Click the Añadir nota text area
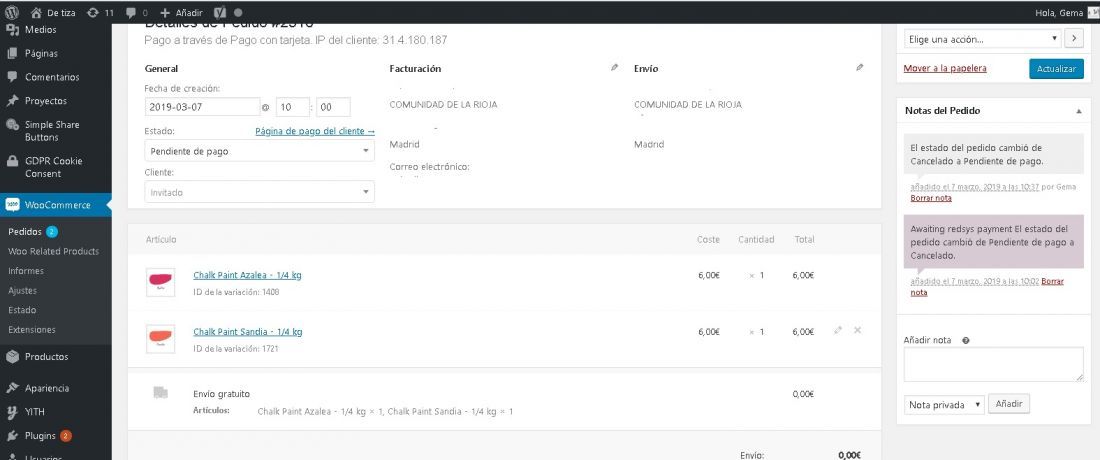This screenshot has width=1100, height=460. coord(993,365)
